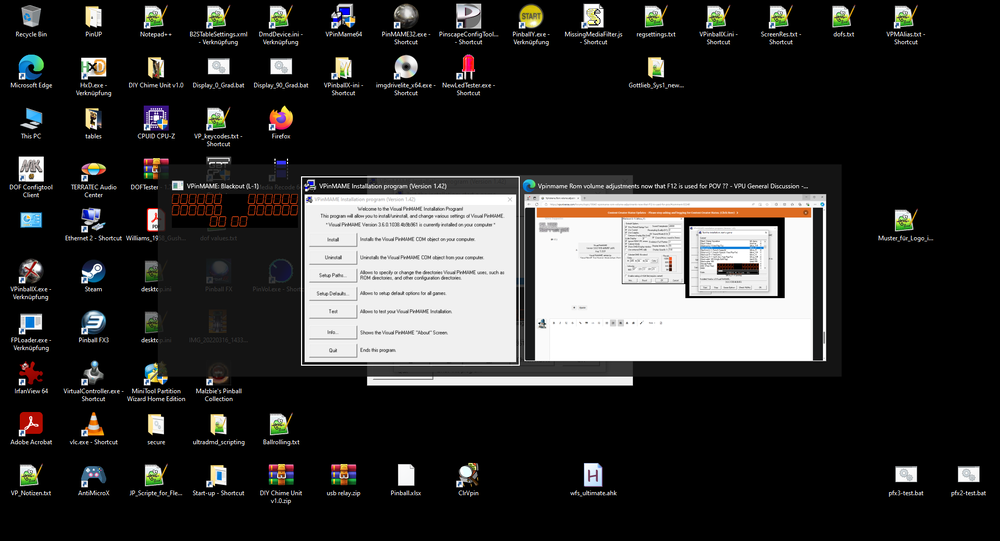Launch the Notepad++ desktop shortcut
Screen dimensions: 1000x541
point(156,17)
